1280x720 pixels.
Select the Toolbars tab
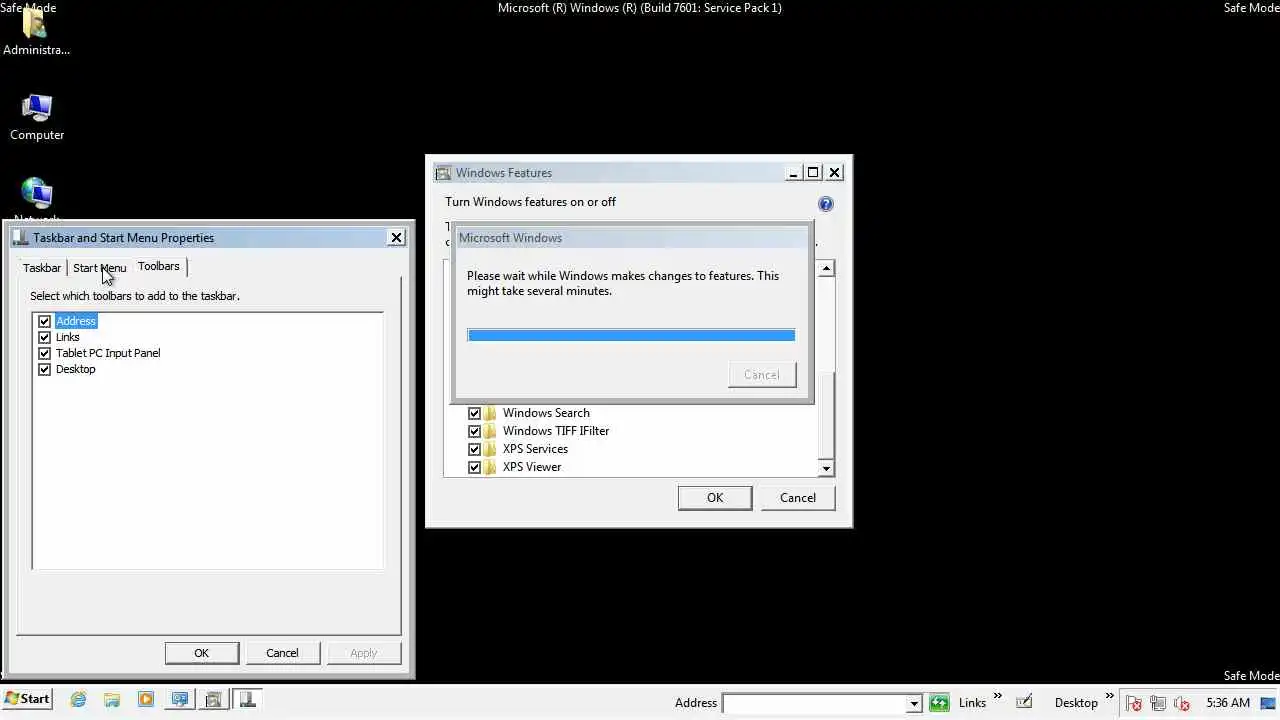(x=159, y=266)
